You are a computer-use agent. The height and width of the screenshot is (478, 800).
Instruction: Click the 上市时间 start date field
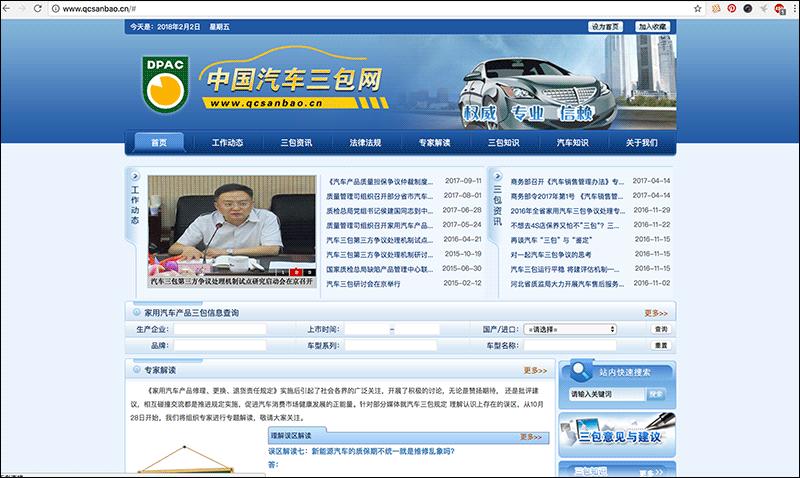coord(366,330)
